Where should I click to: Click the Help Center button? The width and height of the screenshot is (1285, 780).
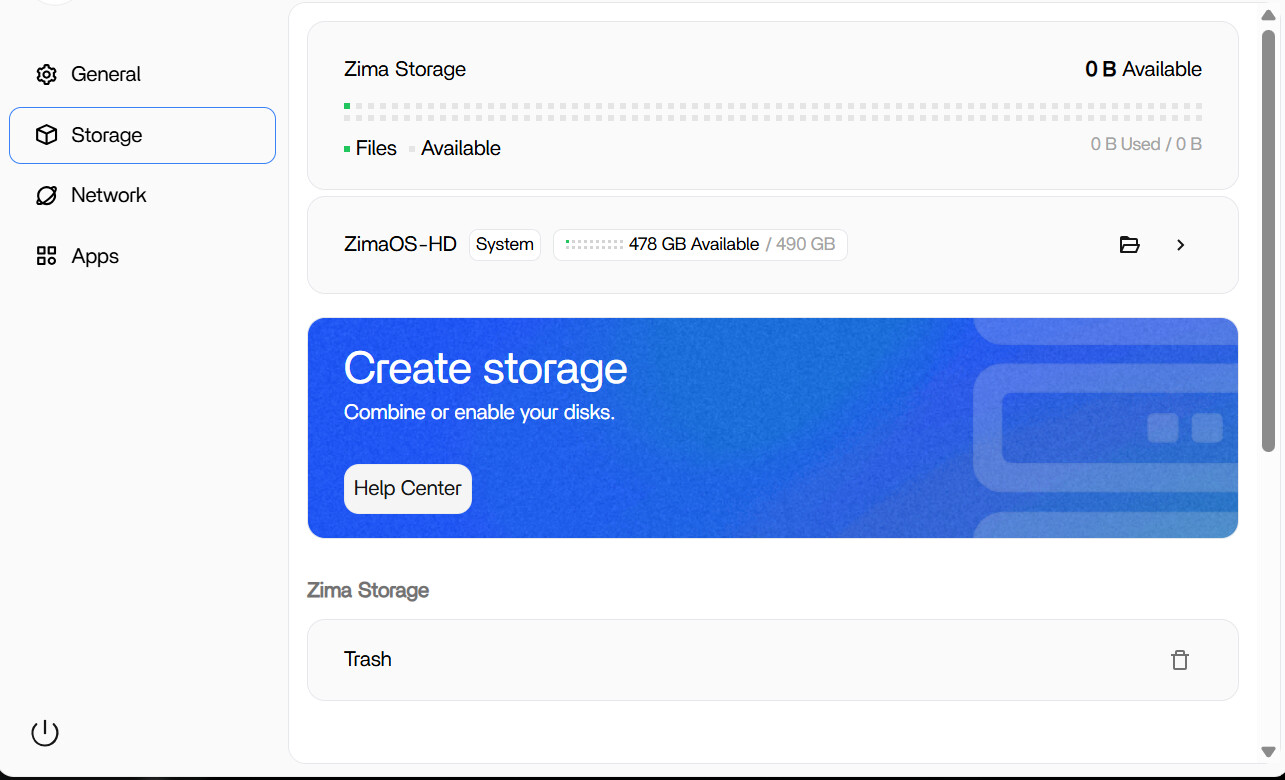tap(408, 489)
